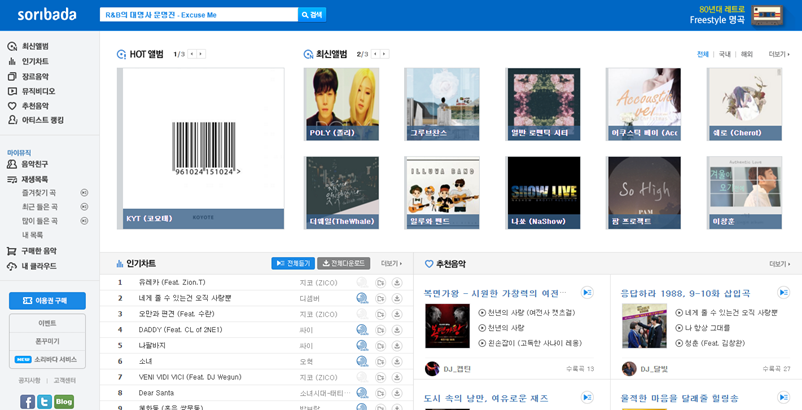Click the listen icon for Dear Santa

(362, 393)
